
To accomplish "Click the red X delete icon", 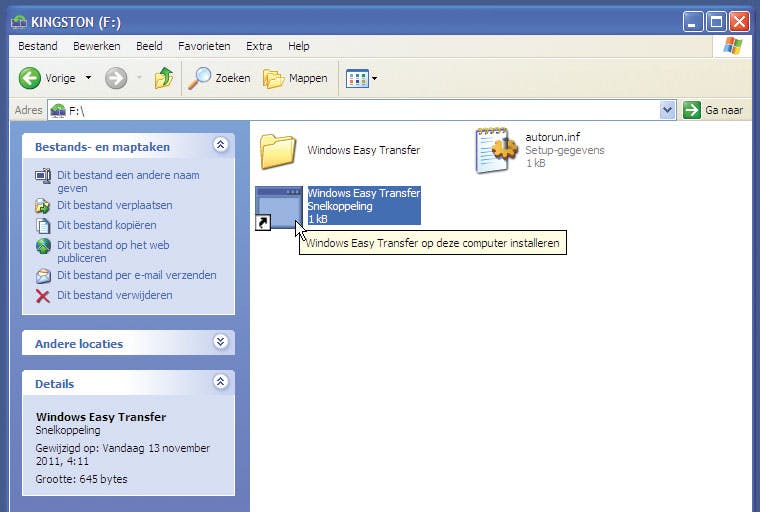I will point(43,296).
